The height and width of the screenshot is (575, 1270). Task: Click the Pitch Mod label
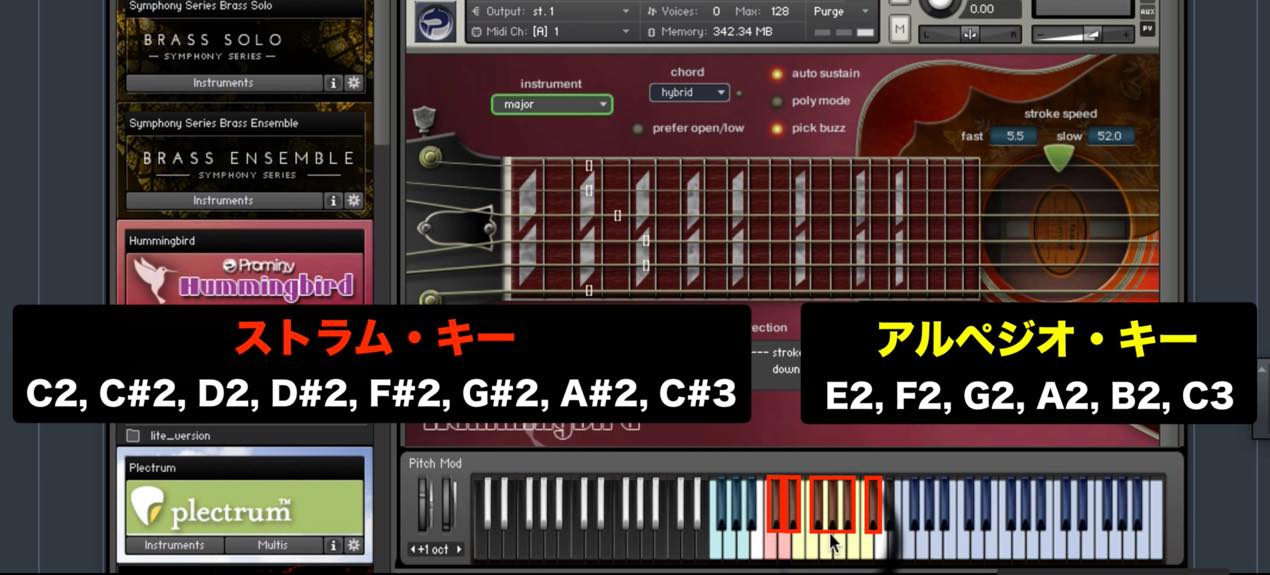click(x=435, y=463)
